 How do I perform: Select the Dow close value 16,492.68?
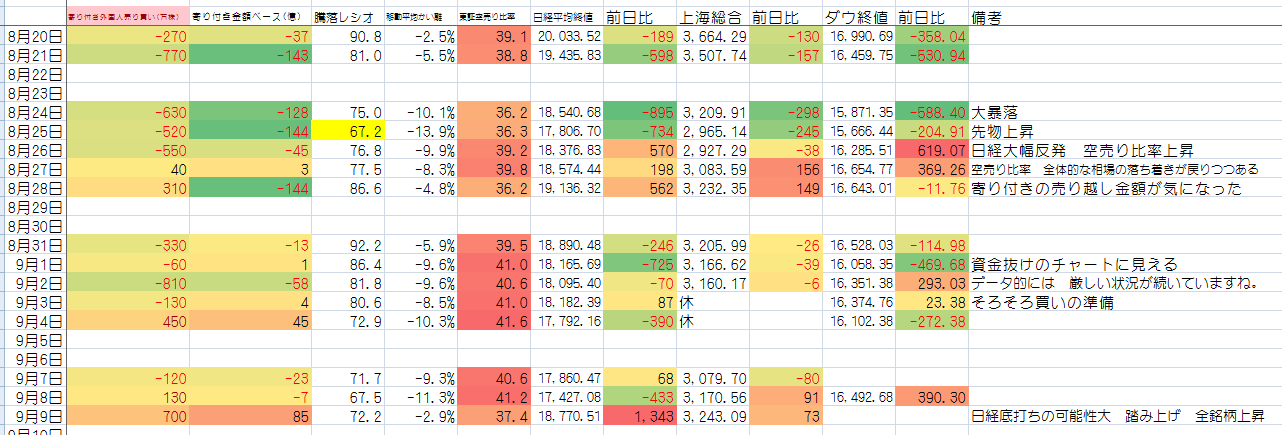coord(859,397)
